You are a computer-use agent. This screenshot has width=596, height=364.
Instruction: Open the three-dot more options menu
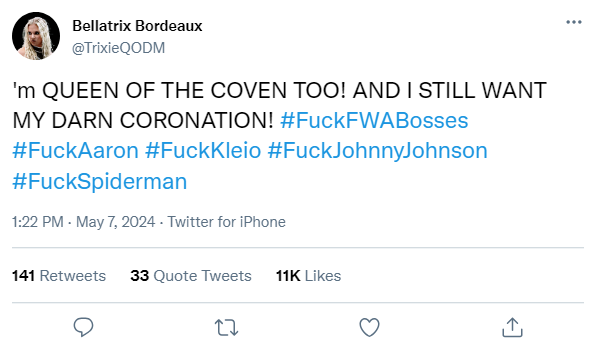pos(574,22)
